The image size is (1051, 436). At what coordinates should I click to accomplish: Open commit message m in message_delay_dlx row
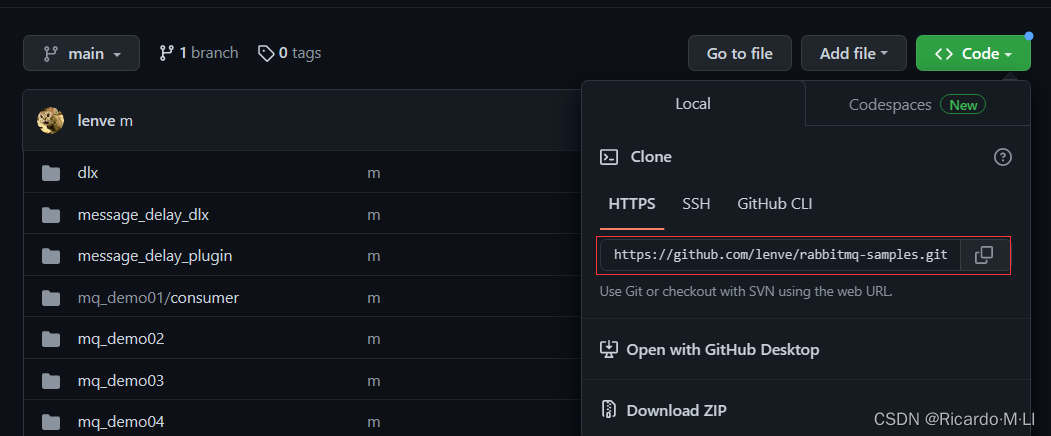click(x=373, y=215)
